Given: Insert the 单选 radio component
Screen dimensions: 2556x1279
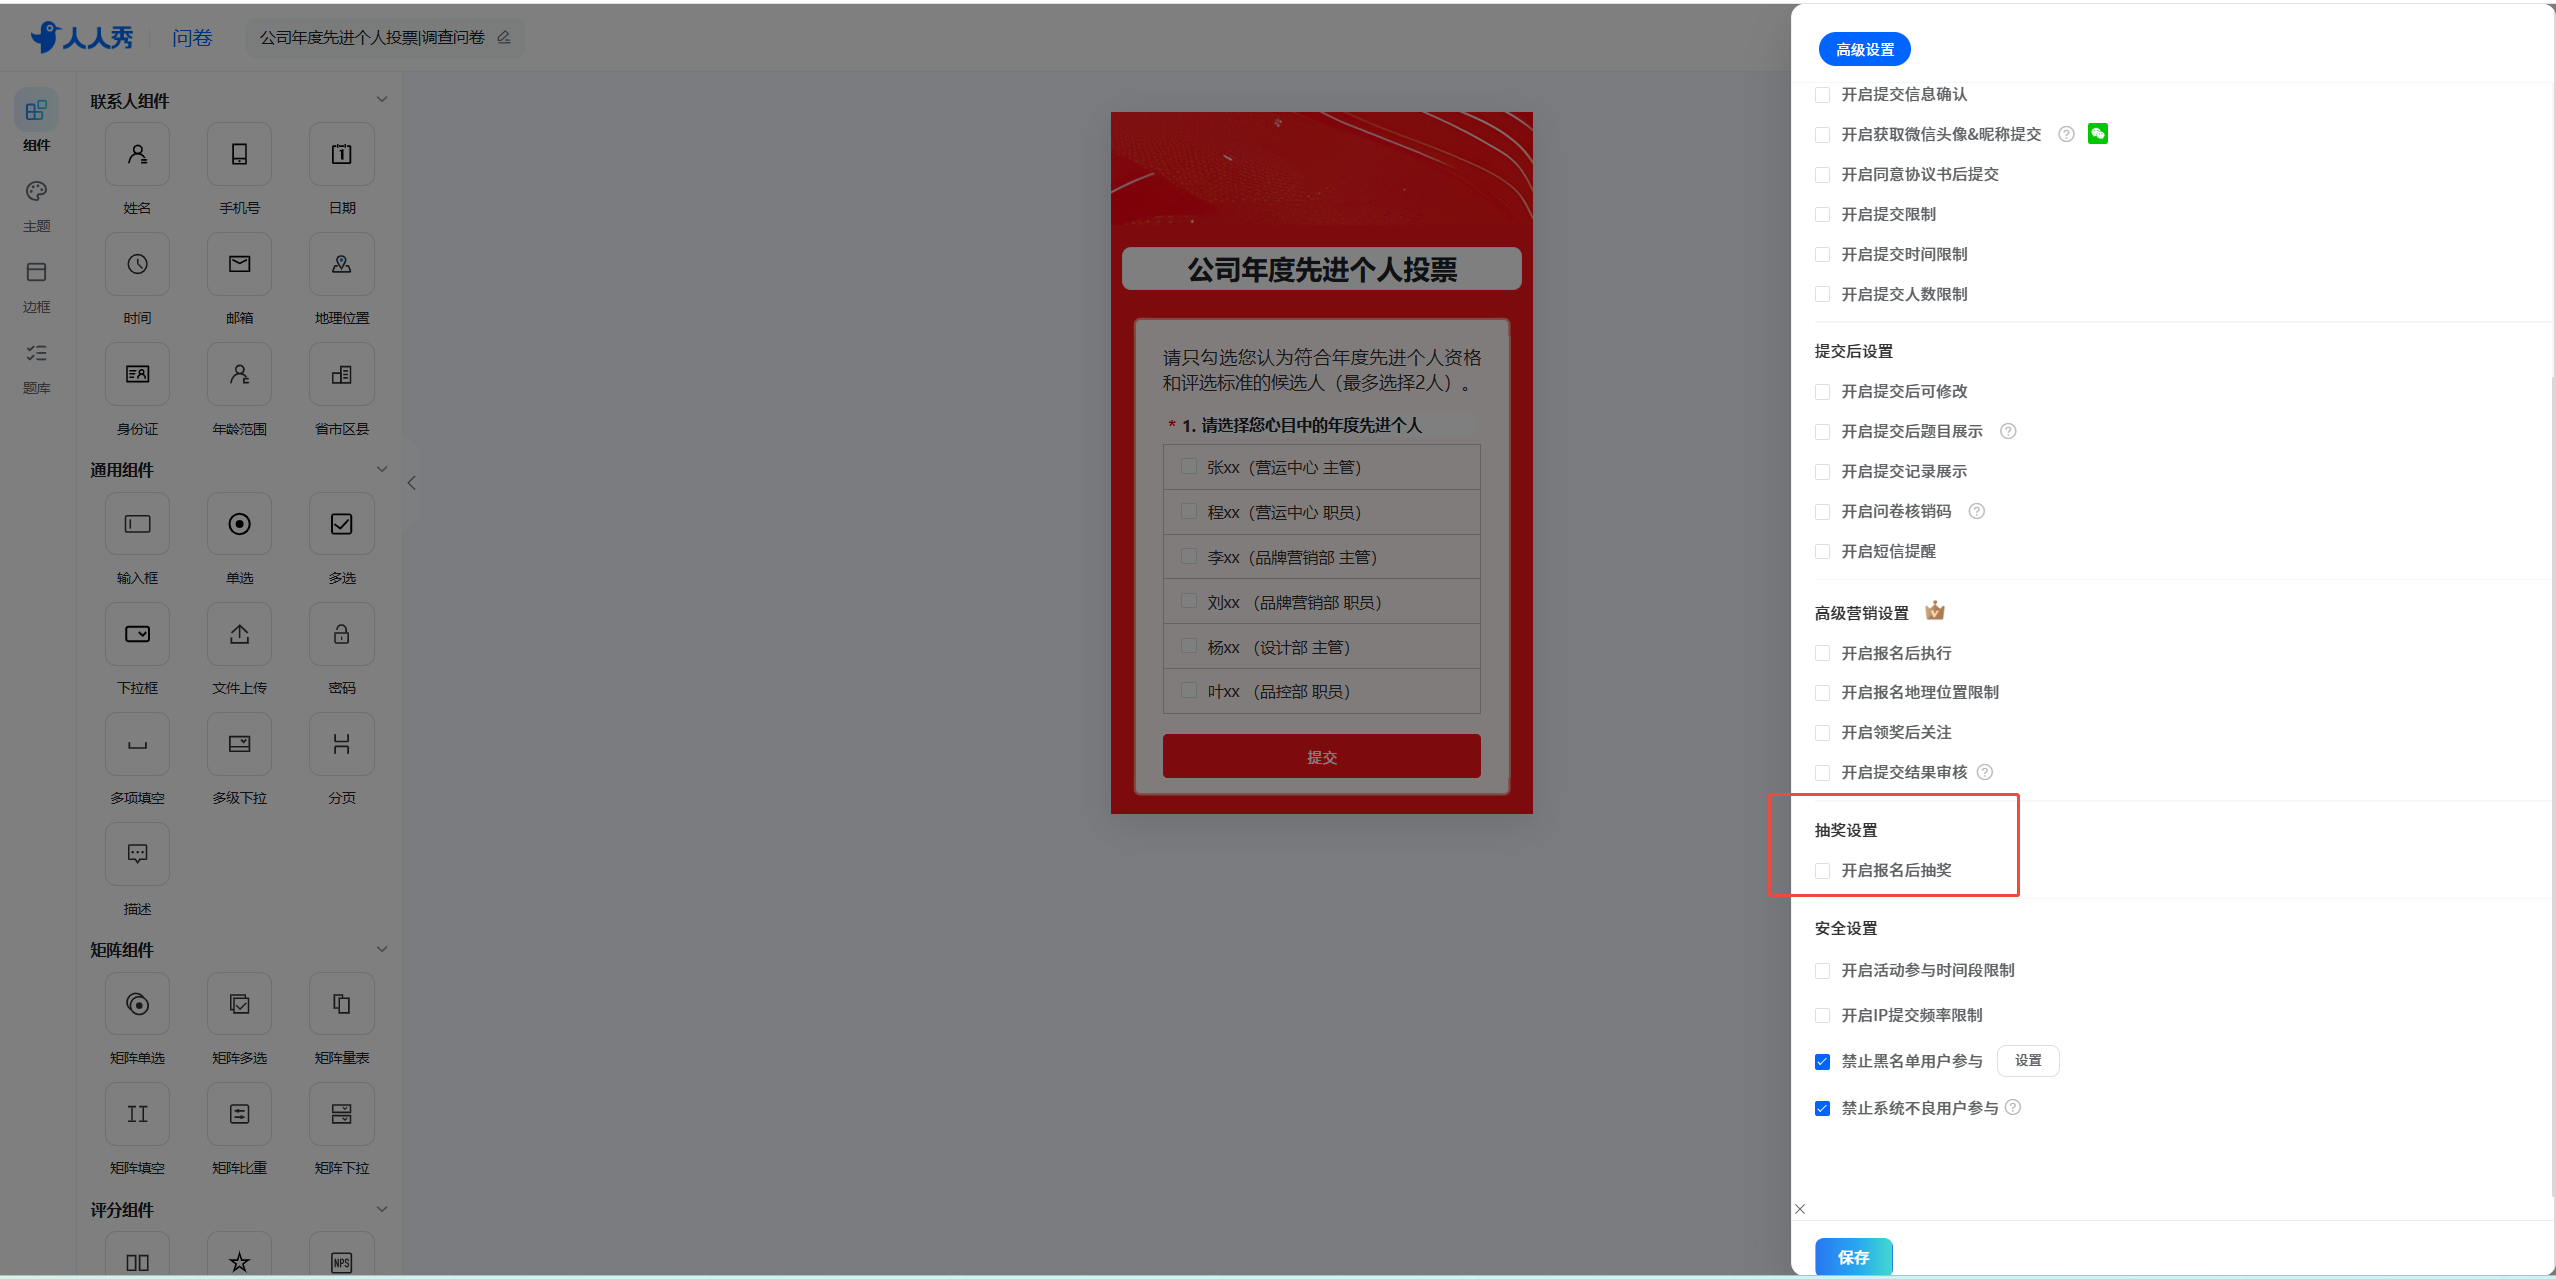Looking at the screenshot, I should click(x=239, y=524).
